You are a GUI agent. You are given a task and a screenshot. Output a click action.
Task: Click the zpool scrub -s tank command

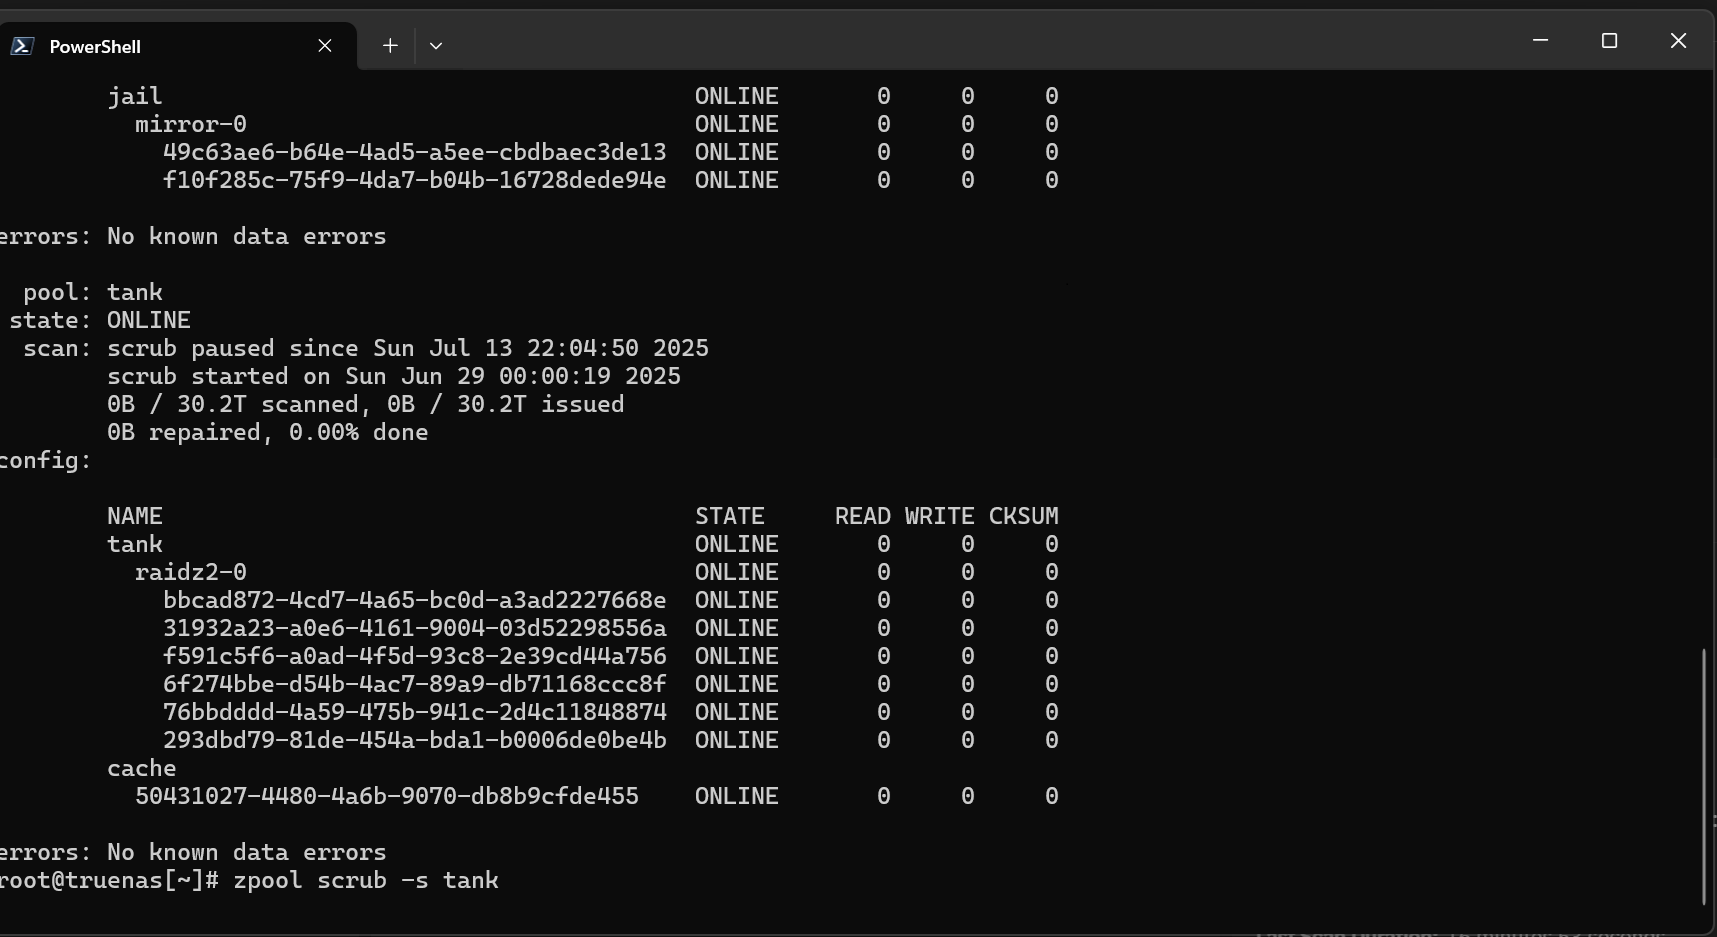(366, 880)
